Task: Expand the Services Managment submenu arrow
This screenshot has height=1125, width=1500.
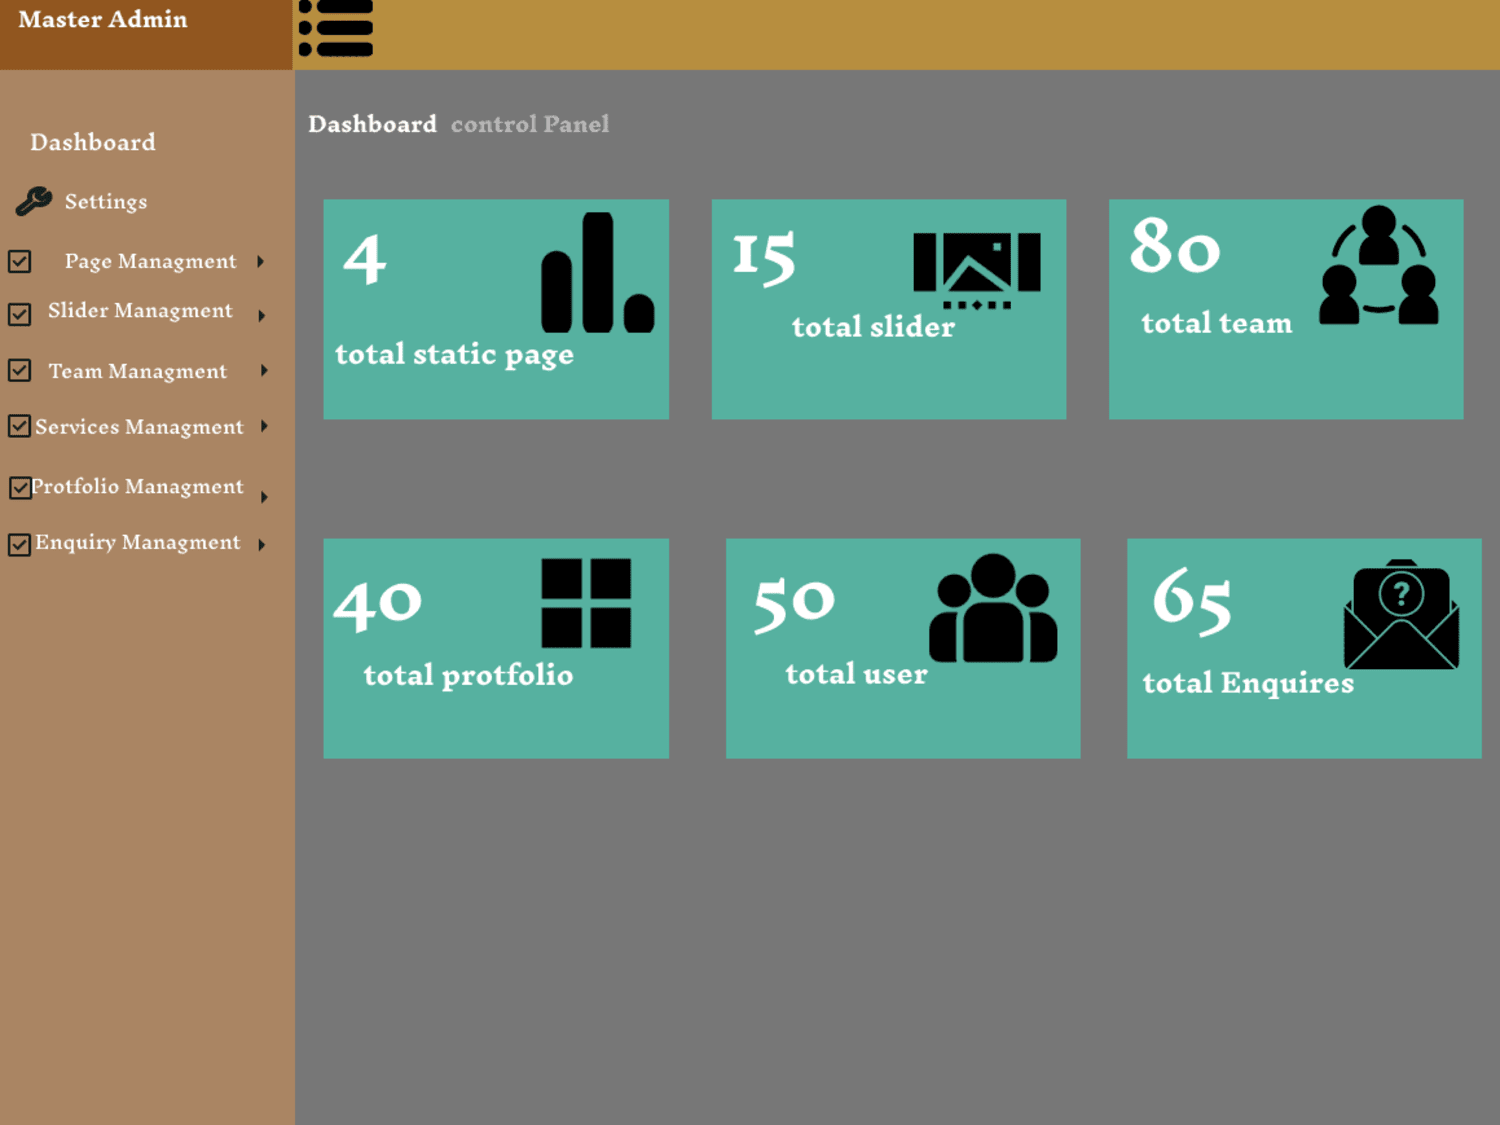Action: [264, 426]
